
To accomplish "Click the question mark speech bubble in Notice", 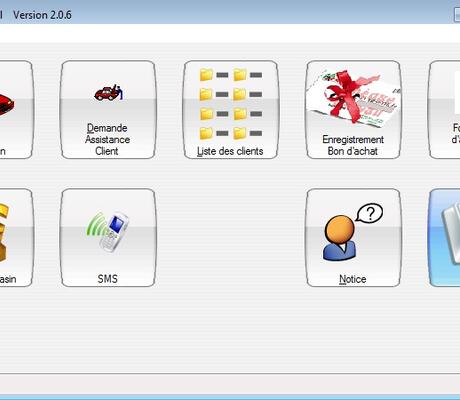I will 369,213.
